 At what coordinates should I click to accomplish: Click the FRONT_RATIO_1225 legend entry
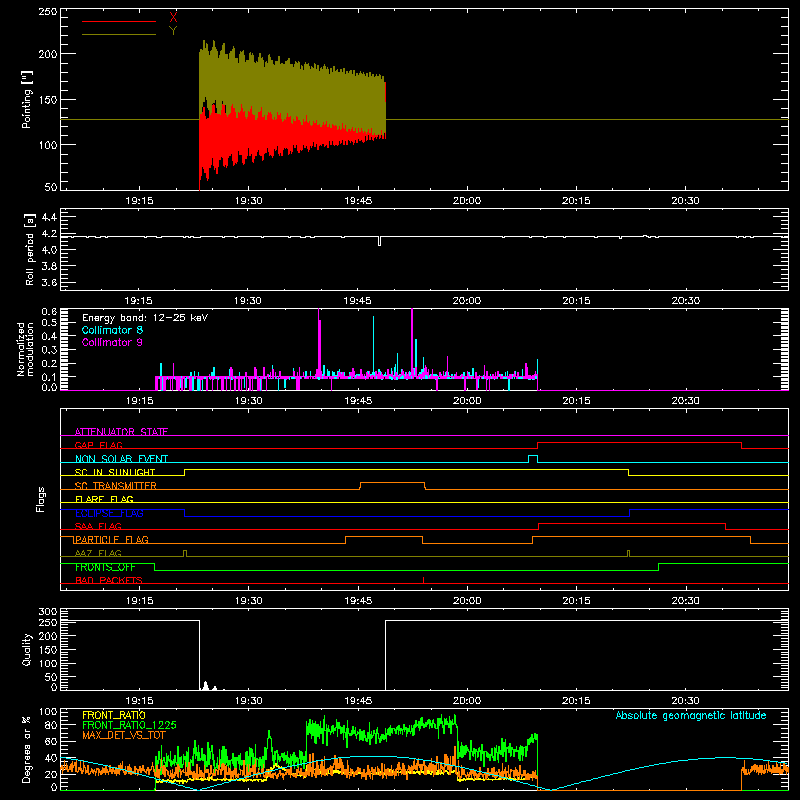click(129, 725)
